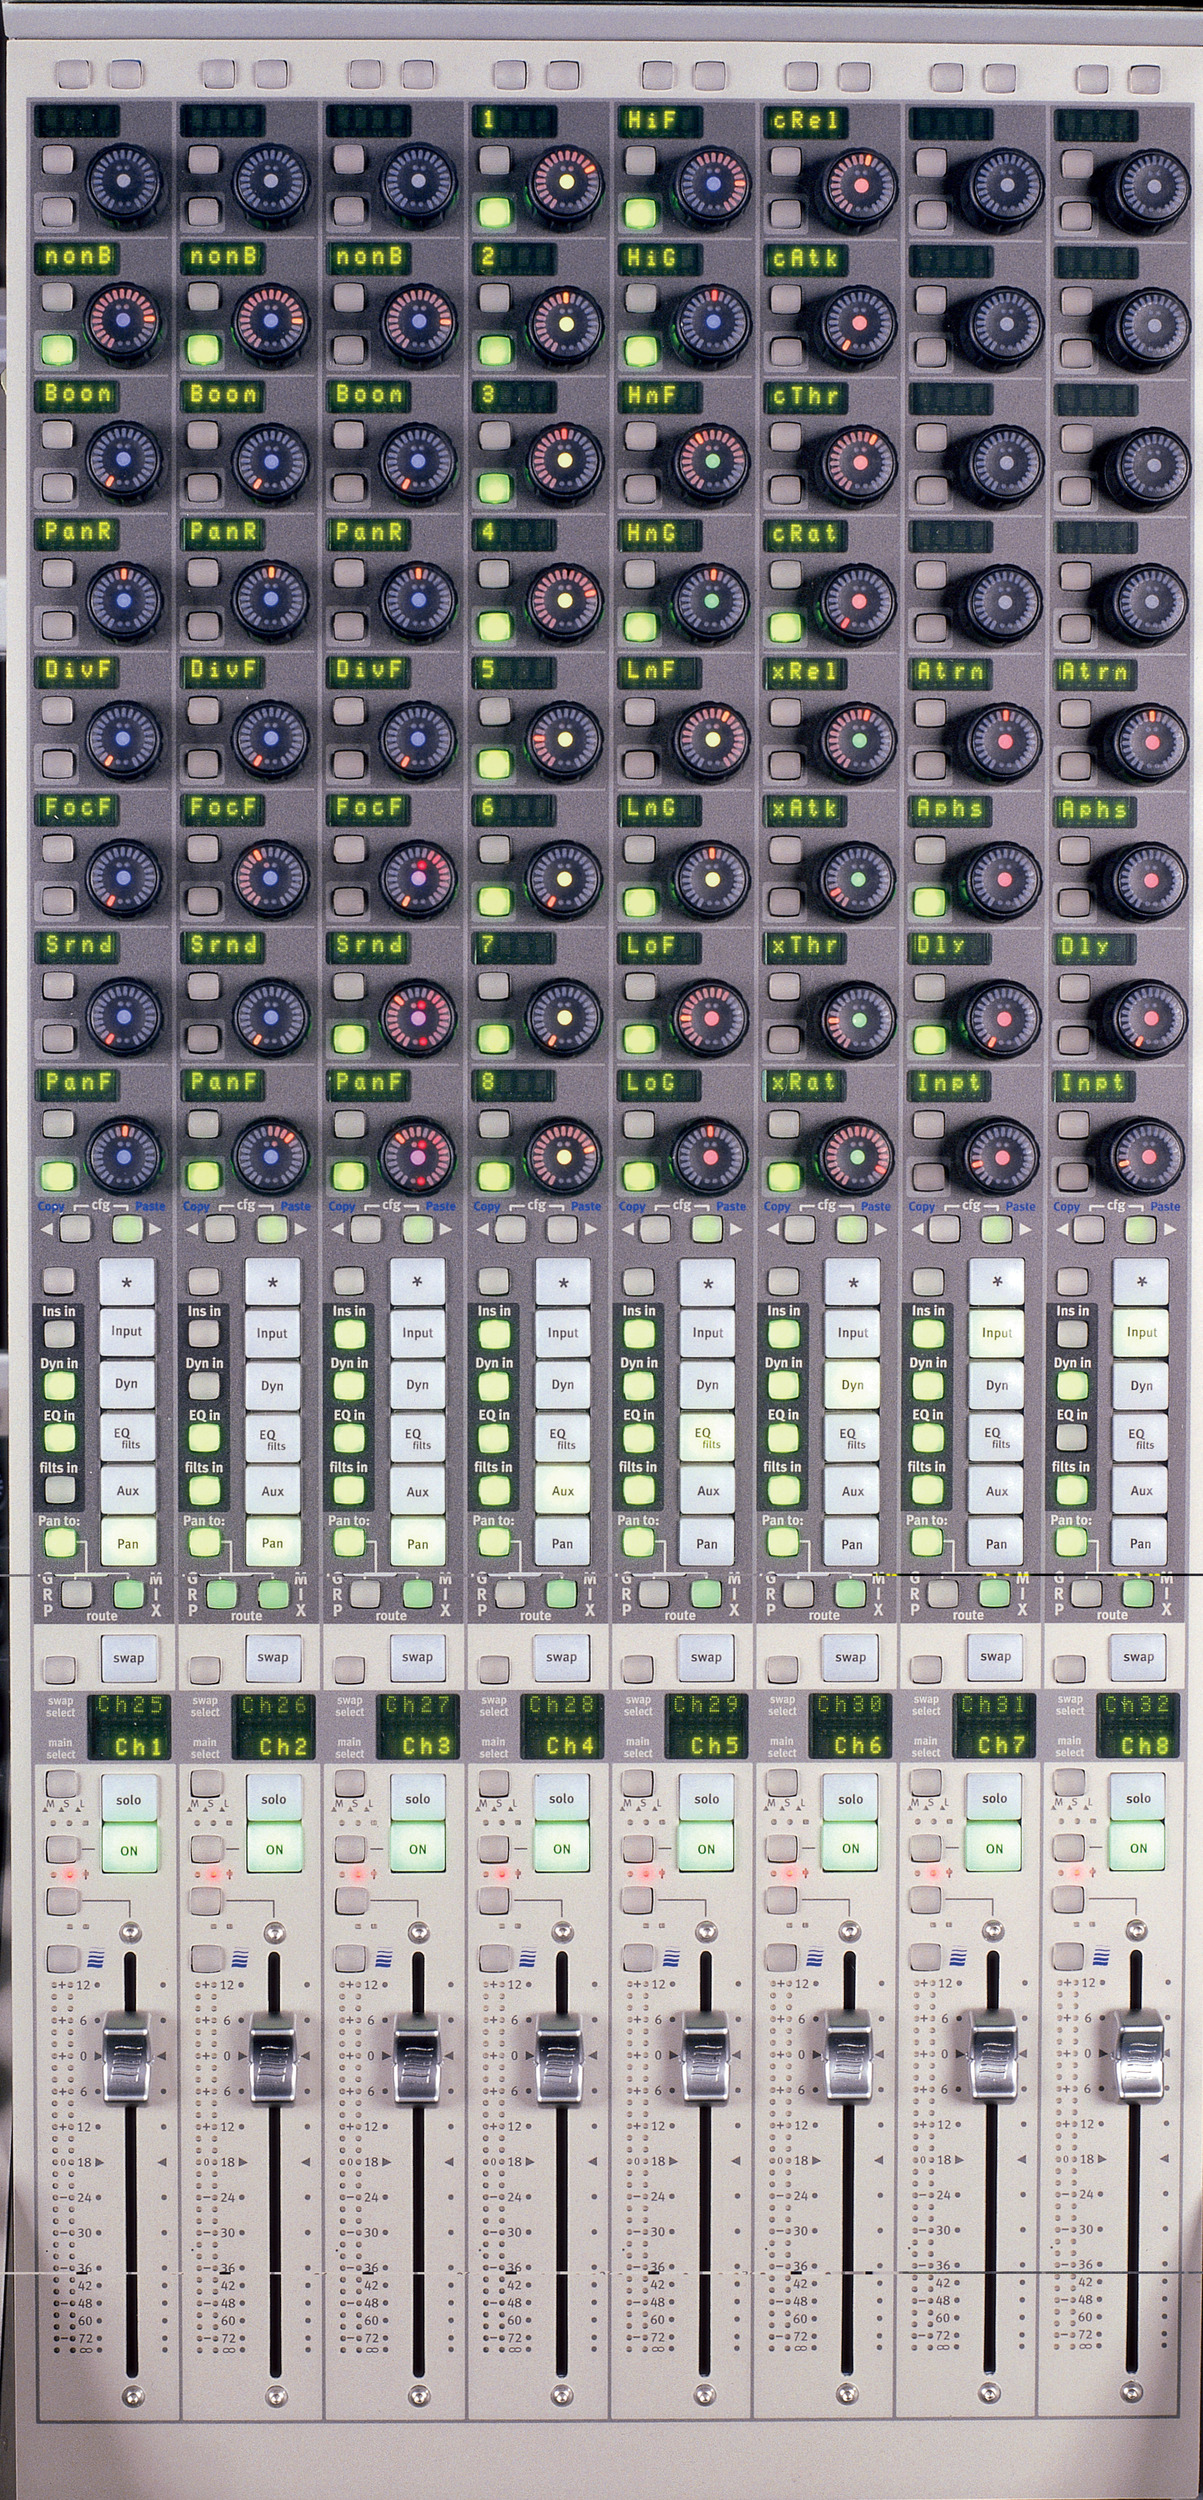Click the green route MIX button on Ch1
Viewport: 1203px width, 2500px height.
point(128,1593)
